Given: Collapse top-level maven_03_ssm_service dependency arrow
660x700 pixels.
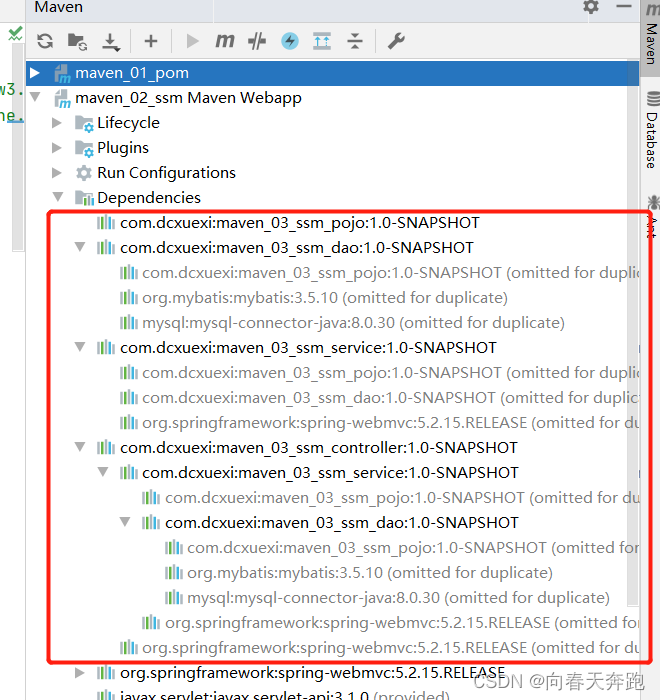Looking at the screenshot, I should 80,346.
